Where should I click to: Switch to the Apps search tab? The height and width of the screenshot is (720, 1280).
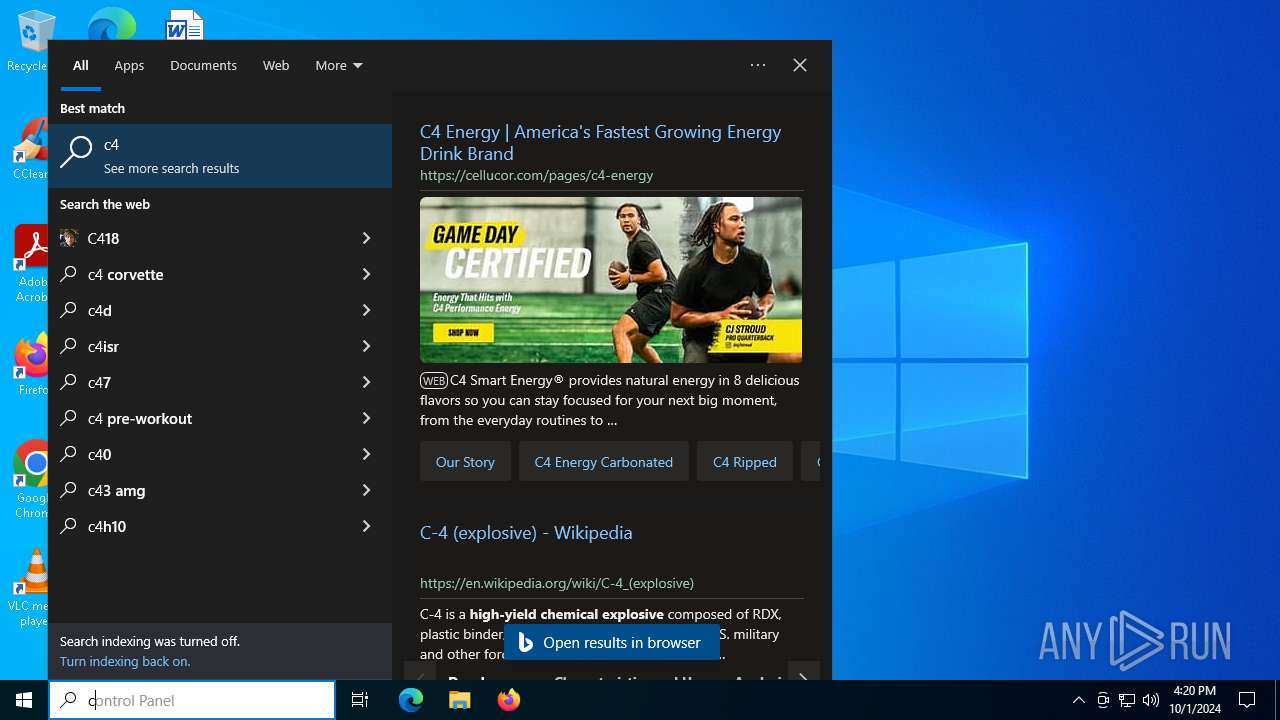click(x=129, y=65)
